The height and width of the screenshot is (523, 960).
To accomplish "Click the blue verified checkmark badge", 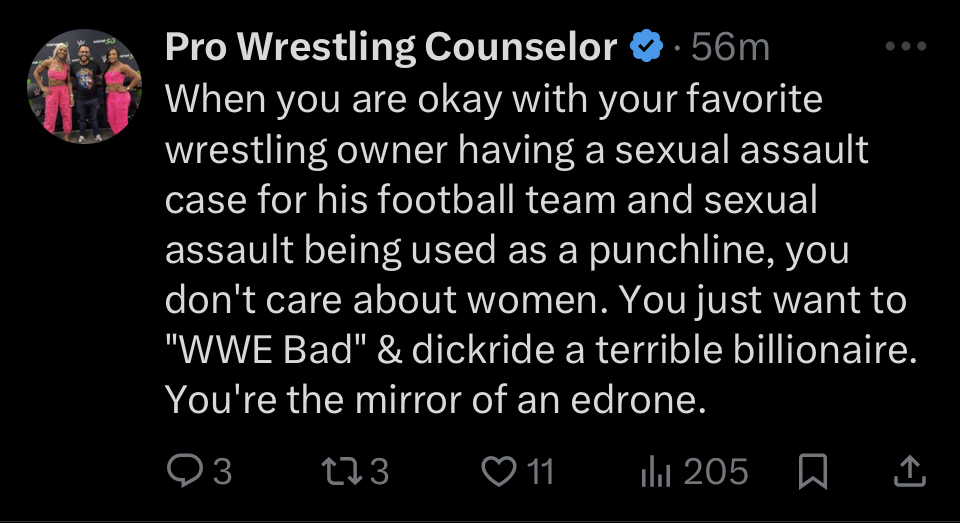I will click(646, 47).
